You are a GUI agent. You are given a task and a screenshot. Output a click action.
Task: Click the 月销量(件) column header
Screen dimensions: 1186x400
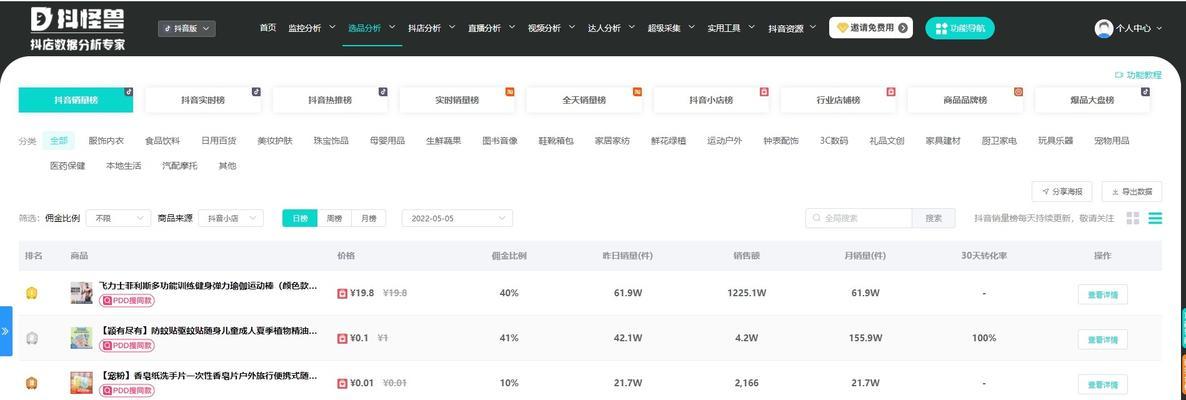[865, 256]
